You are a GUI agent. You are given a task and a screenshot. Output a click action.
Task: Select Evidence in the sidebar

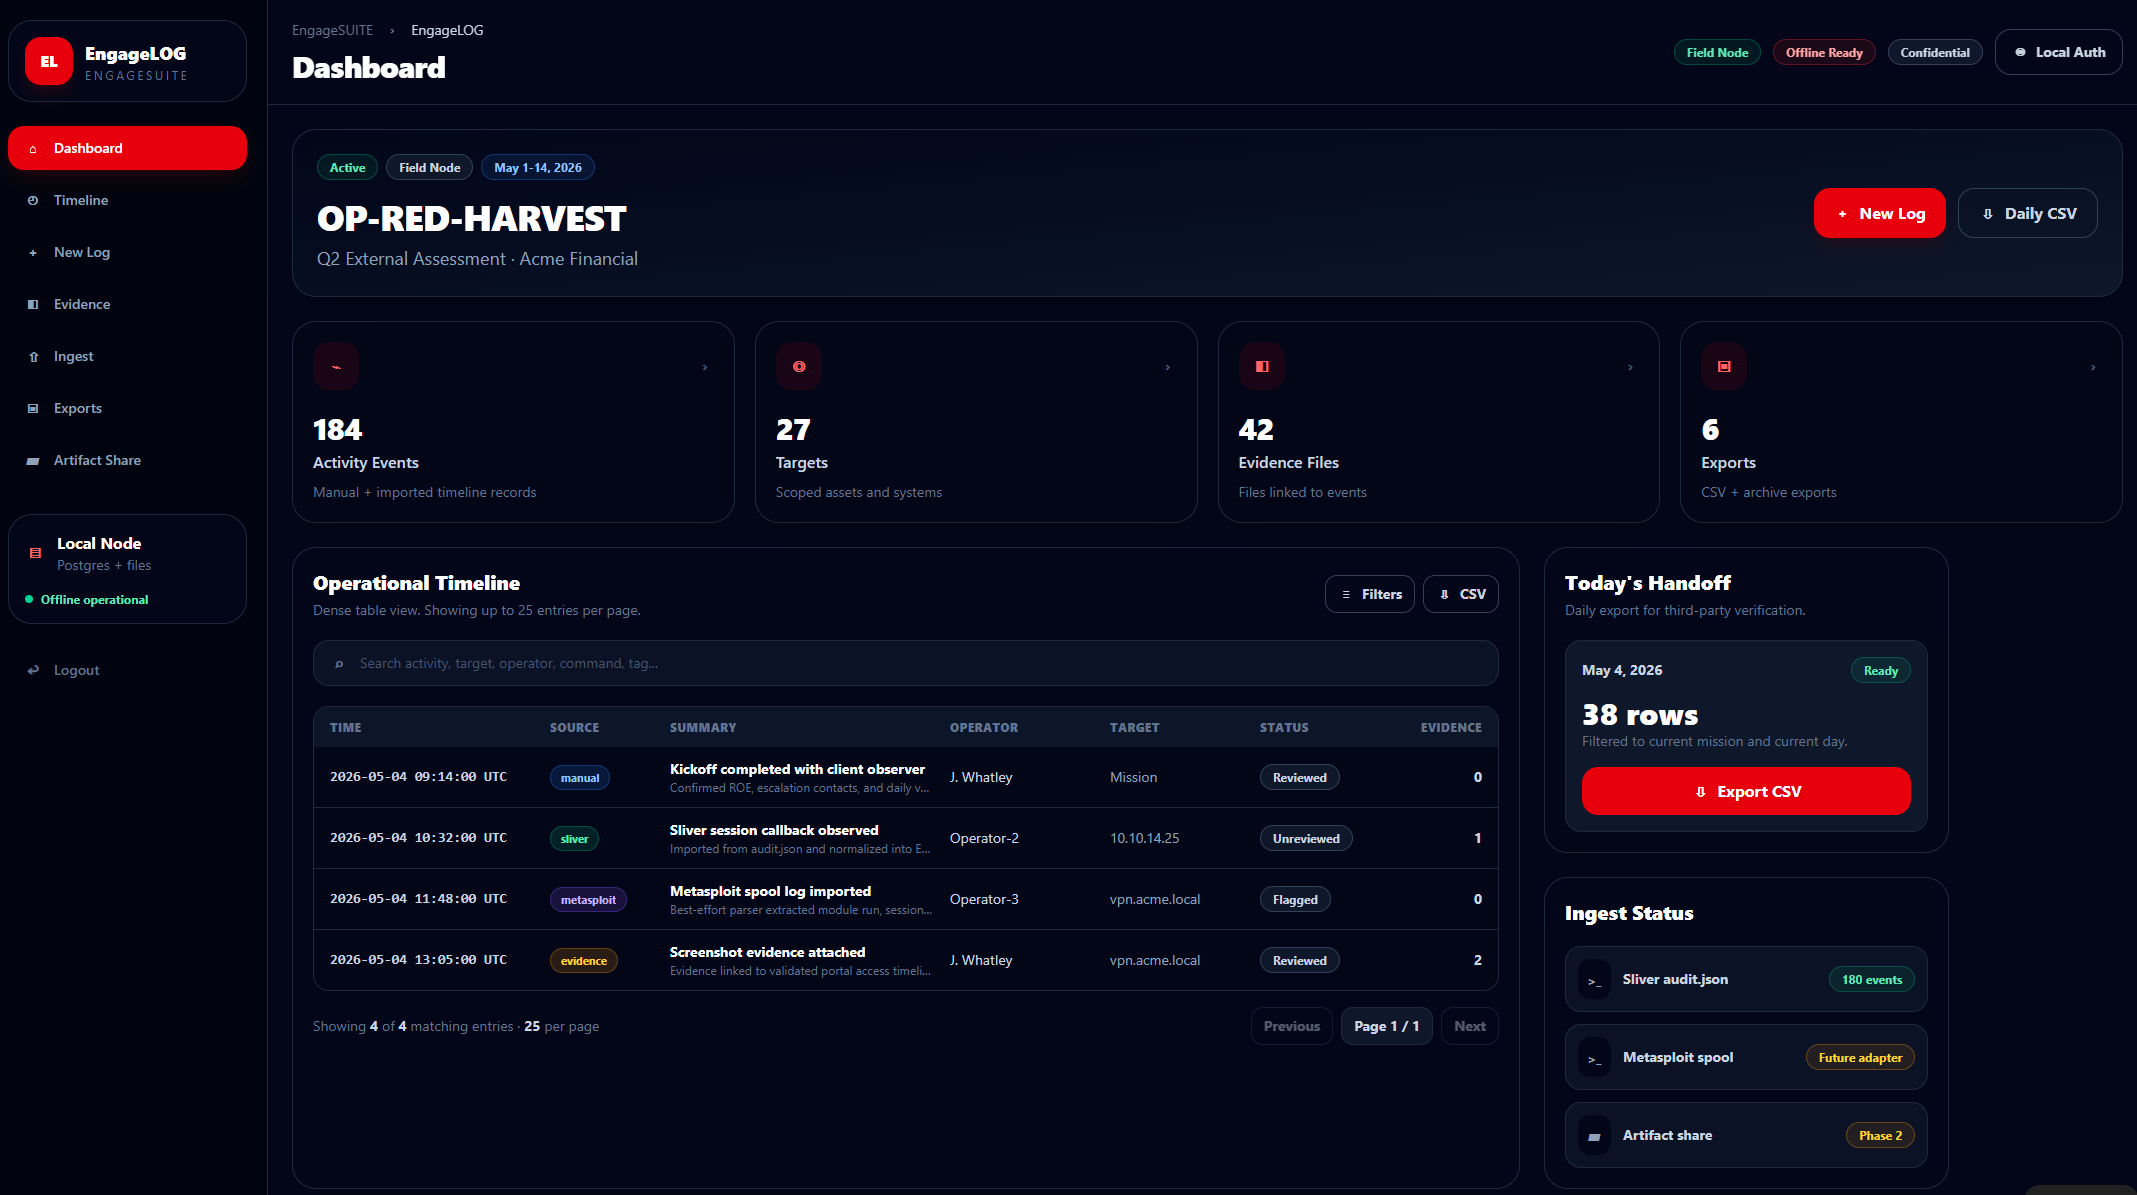coord(127,304)
